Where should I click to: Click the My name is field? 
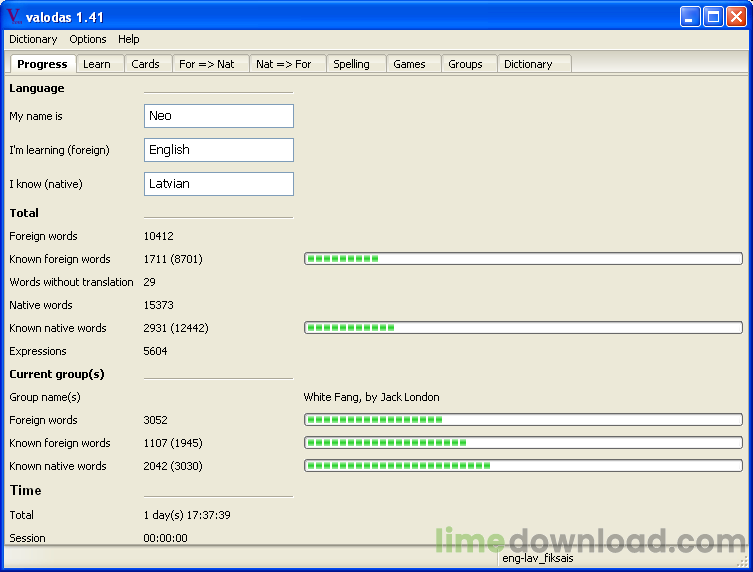coord(219,116)
